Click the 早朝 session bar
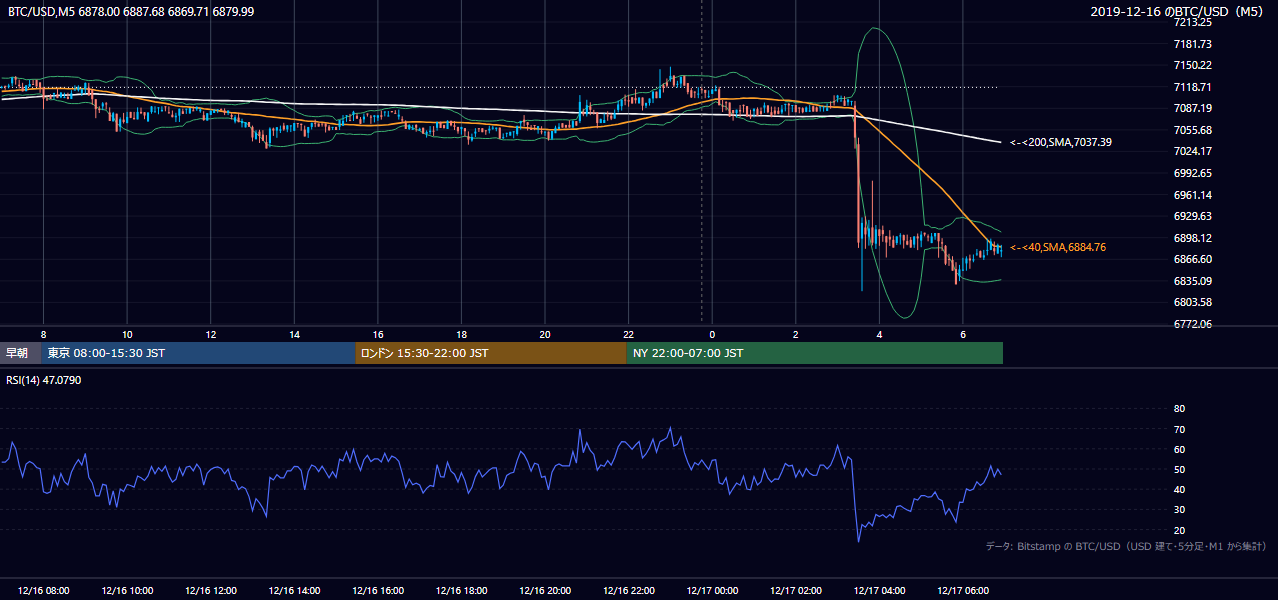Viewport: 1278px width, 600px height. point(19,353)
